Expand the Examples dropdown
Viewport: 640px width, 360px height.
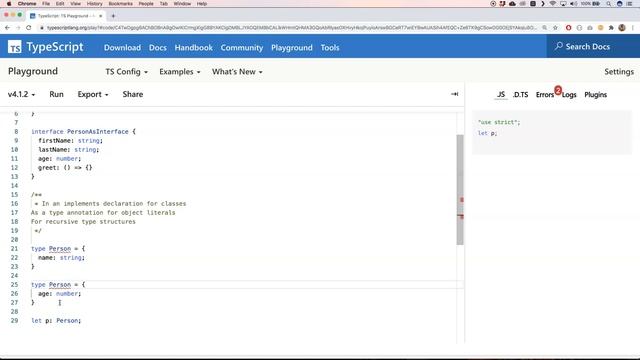click(180, 71)
